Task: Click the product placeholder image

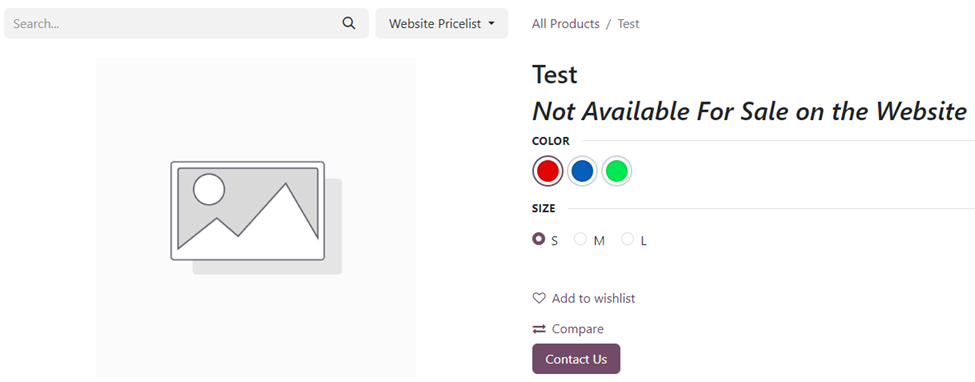Action: [x=256, y=218]
